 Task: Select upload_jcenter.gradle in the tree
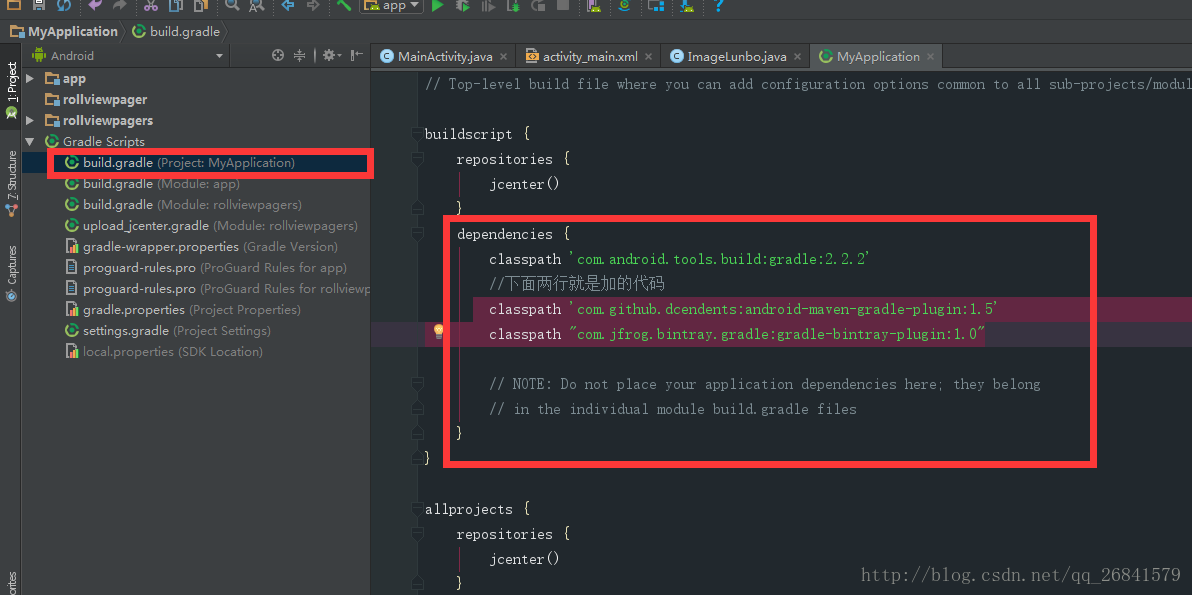pos(211,226)
